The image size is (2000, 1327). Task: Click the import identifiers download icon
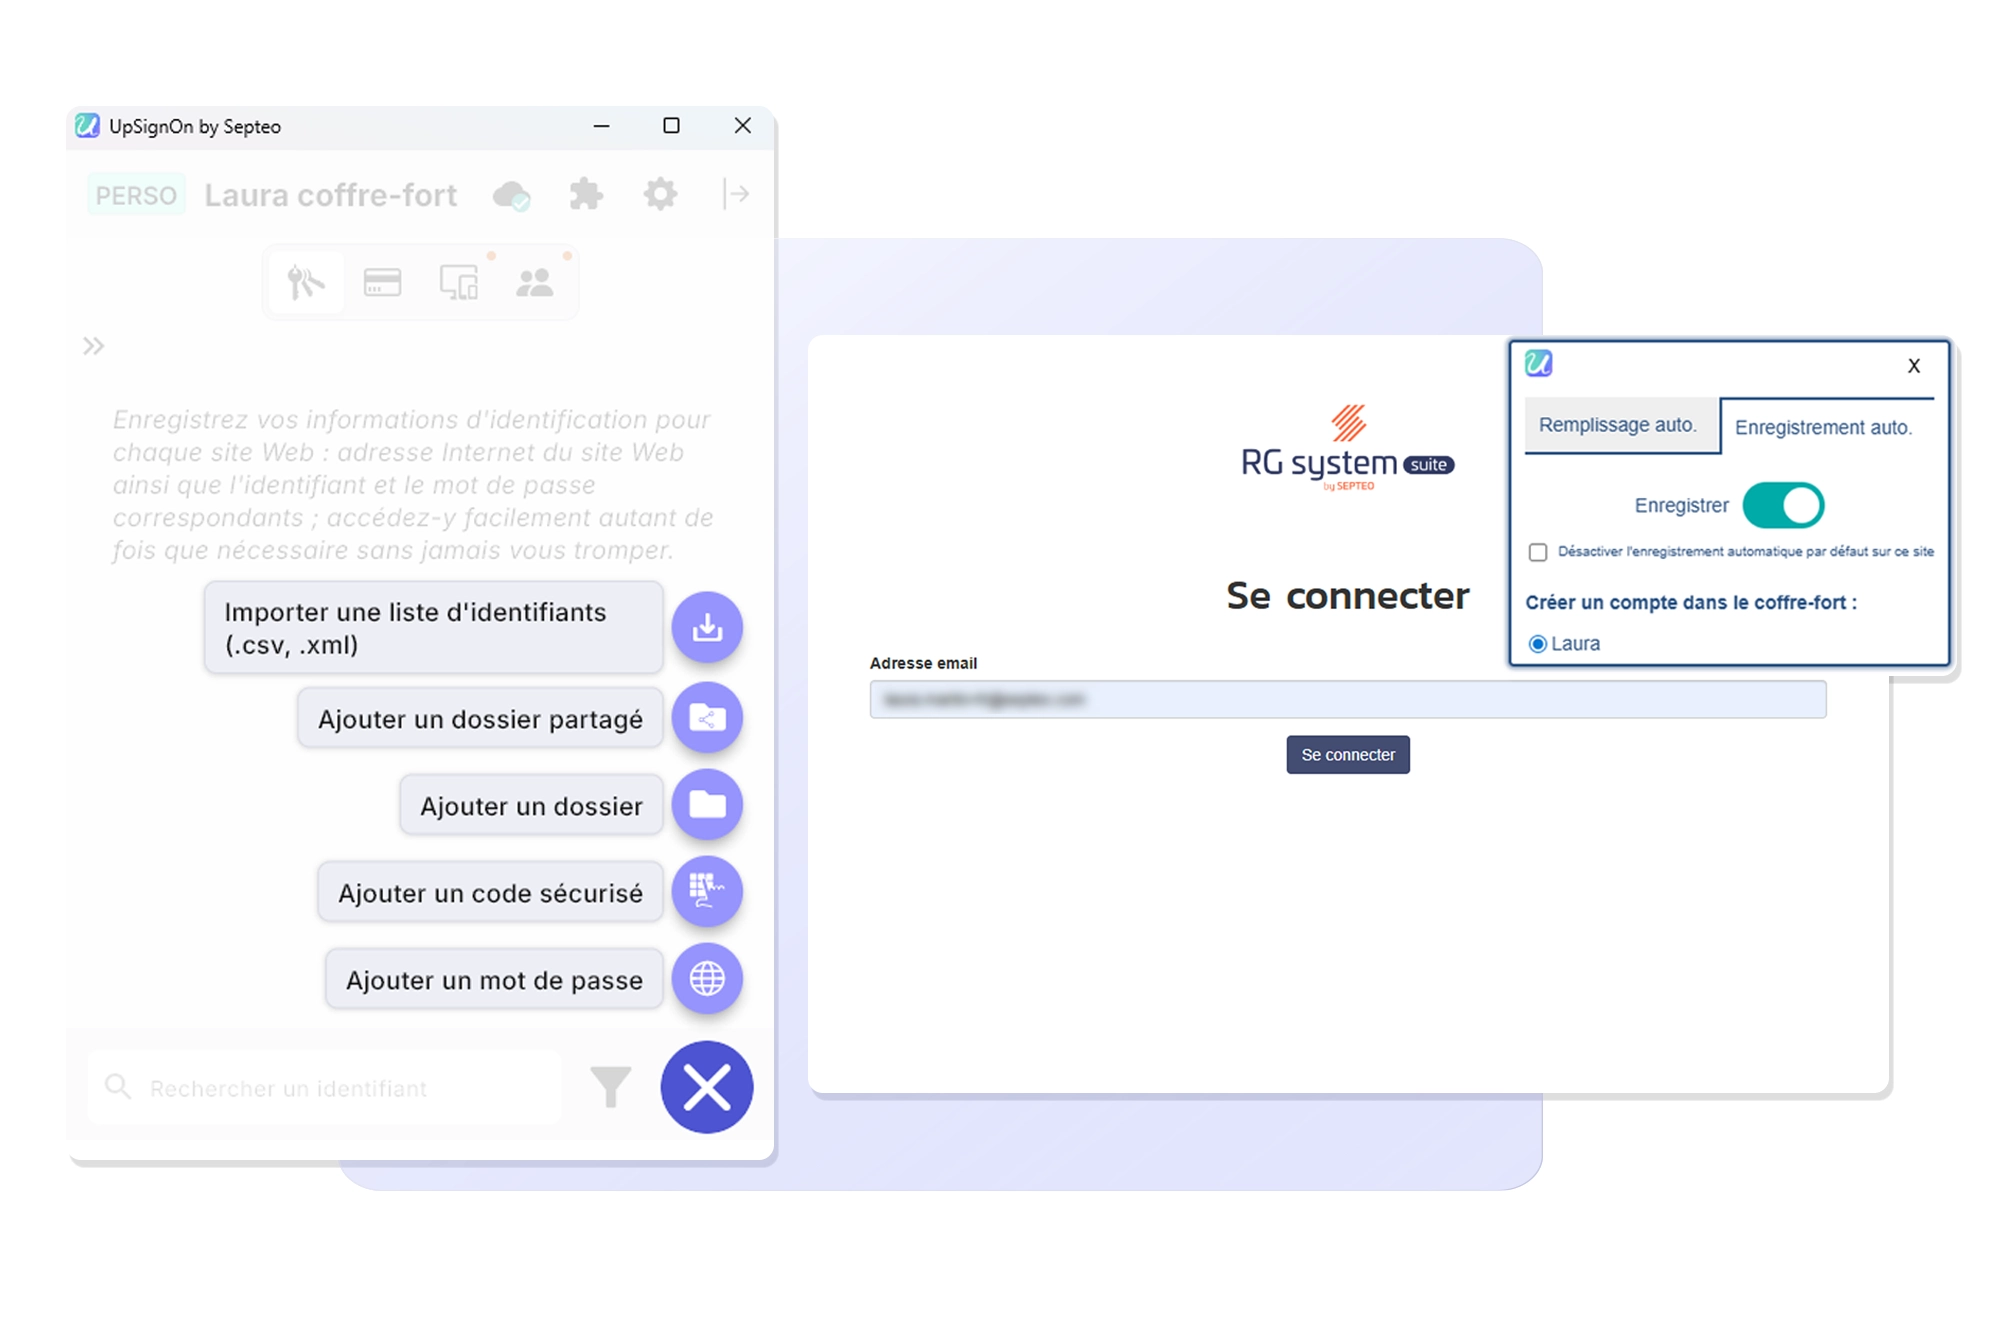tap(707, 627)
